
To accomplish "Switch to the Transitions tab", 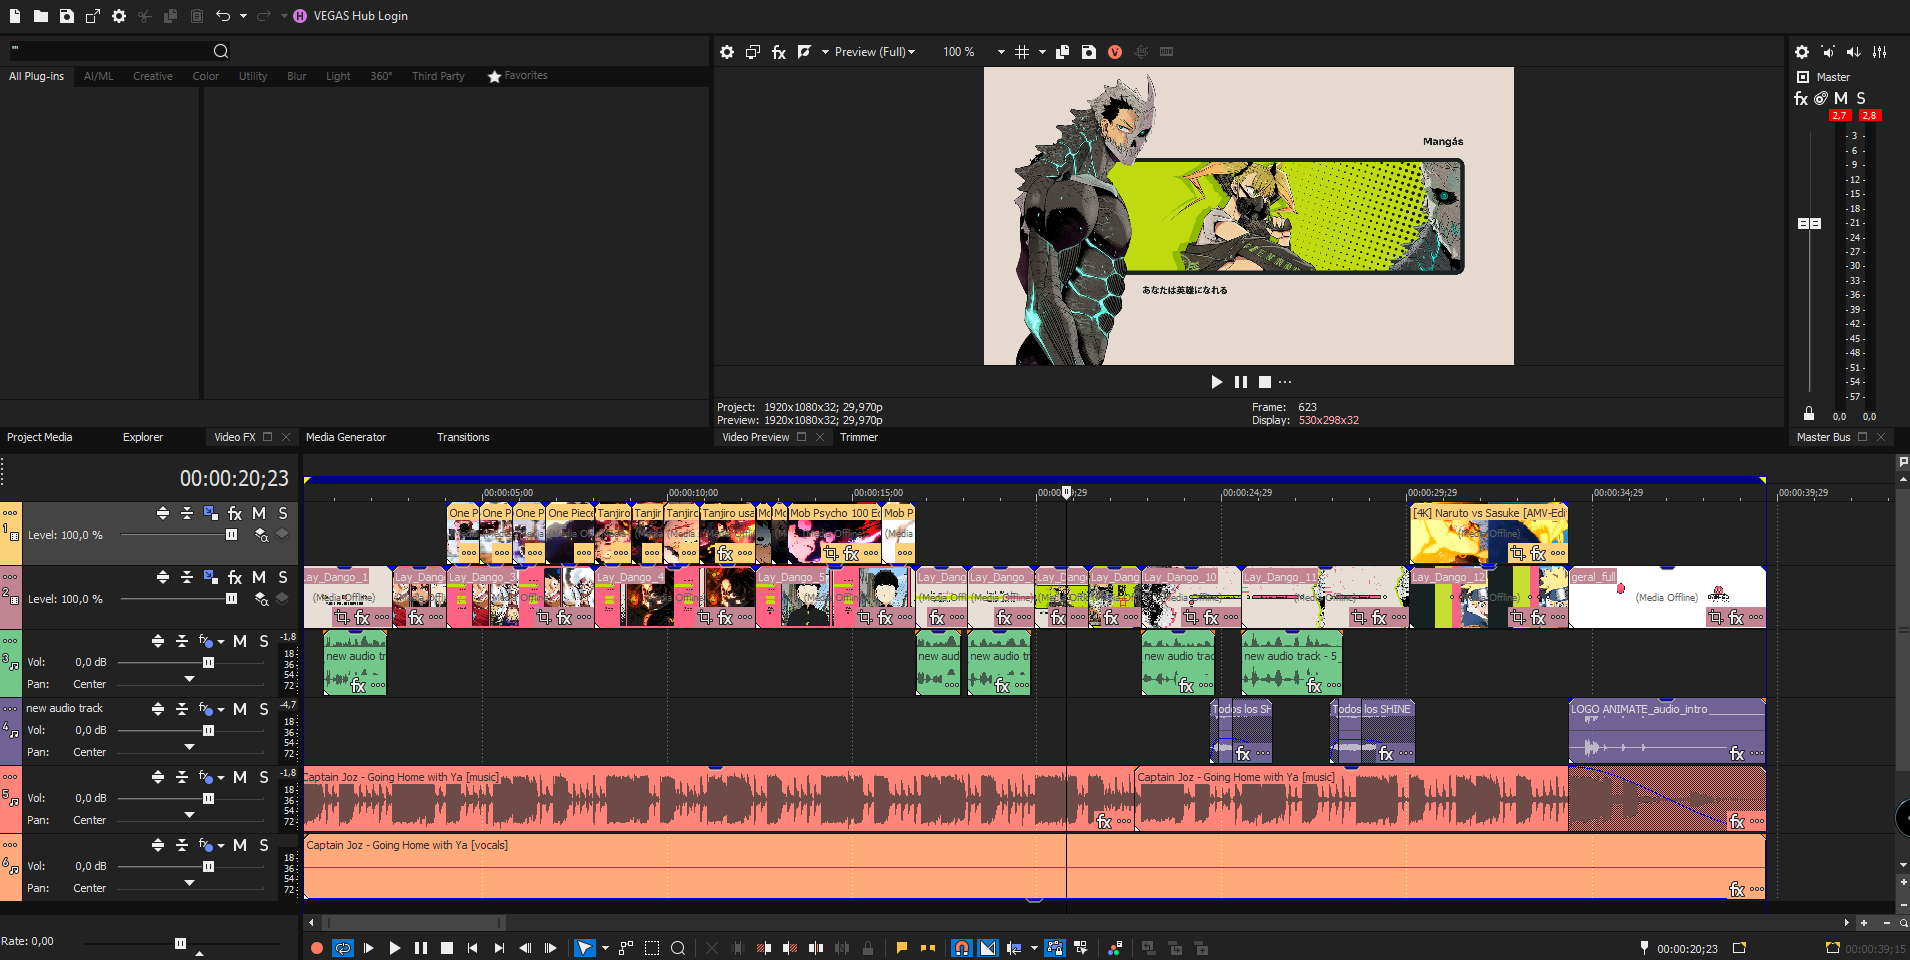I will click(463, 437).
